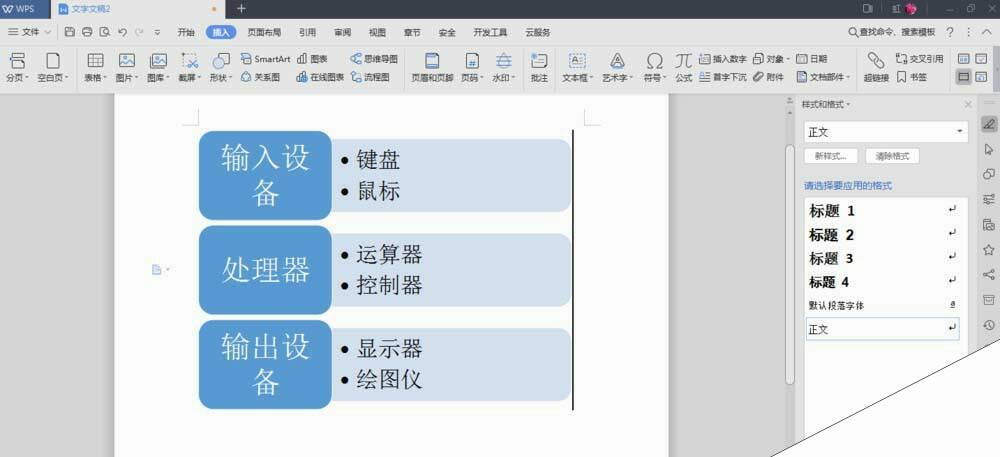The image size is (1000, 457).
Task: Open the three-dot more options menu
Action: (x=969, y=32)
